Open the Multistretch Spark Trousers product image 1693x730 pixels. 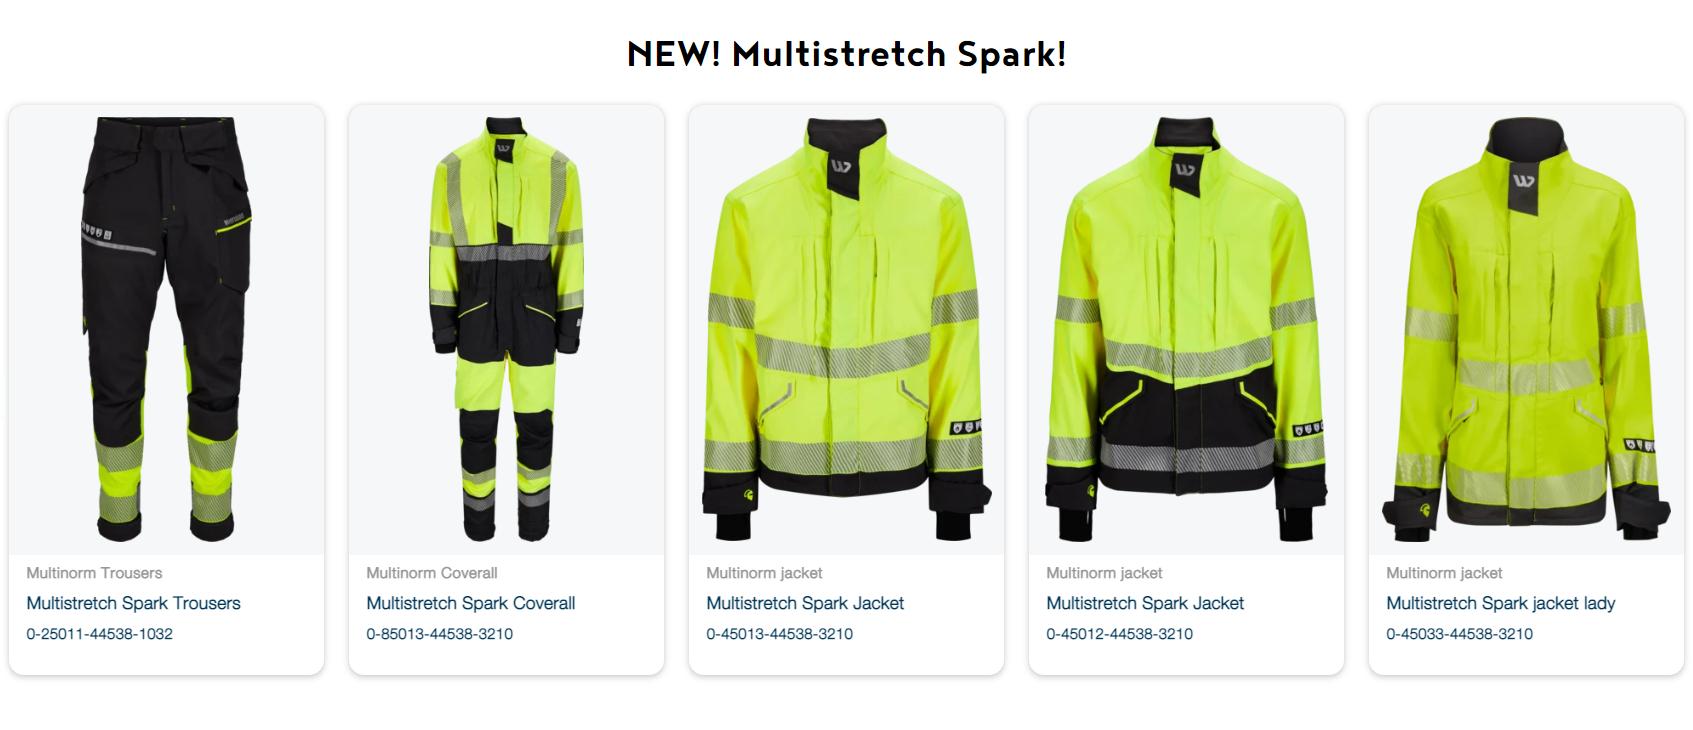pyautogui.click(x=166, y=330)
